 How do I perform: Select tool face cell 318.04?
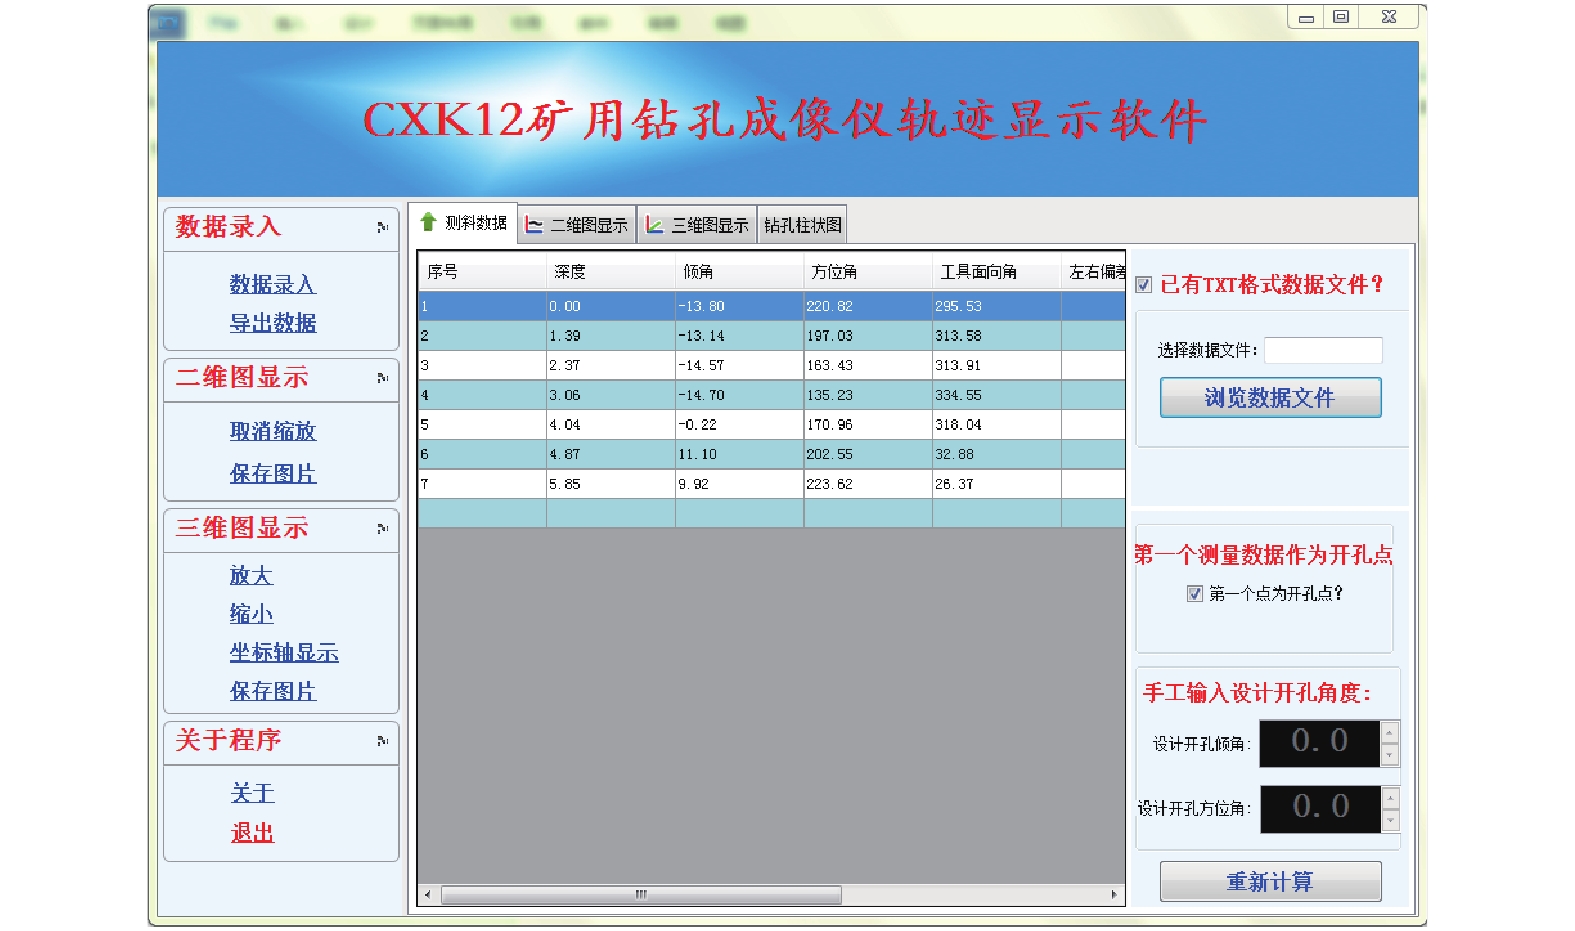[x=996, y=425]
